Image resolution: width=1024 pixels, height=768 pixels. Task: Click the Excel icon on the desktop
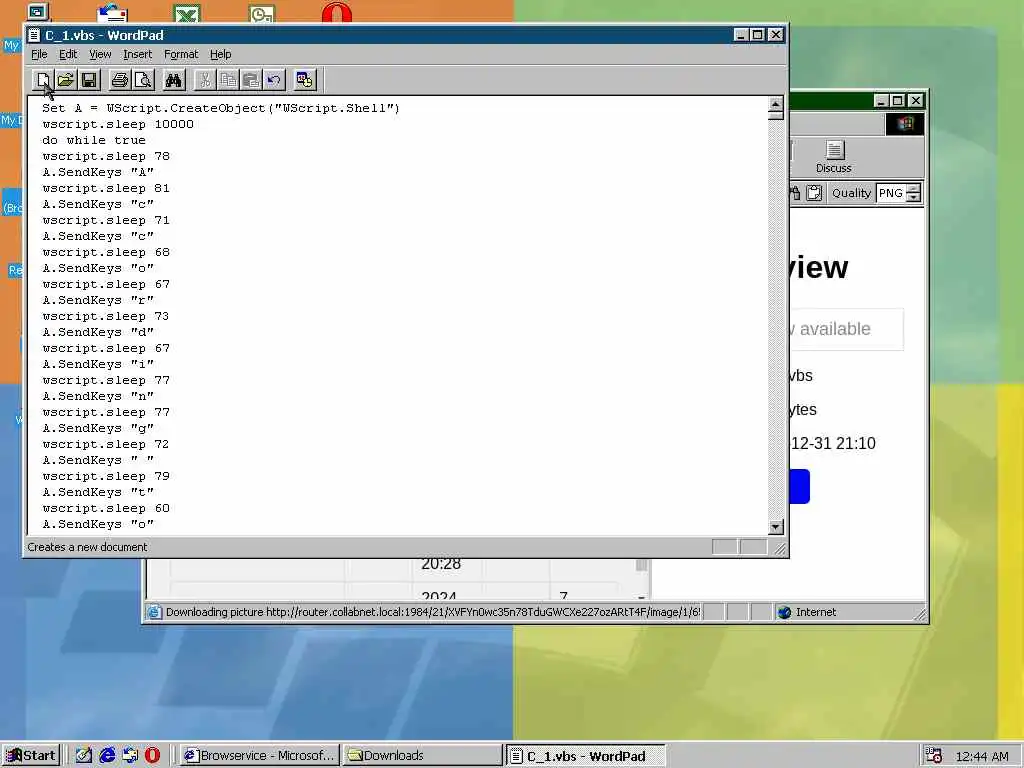(187, 13)
